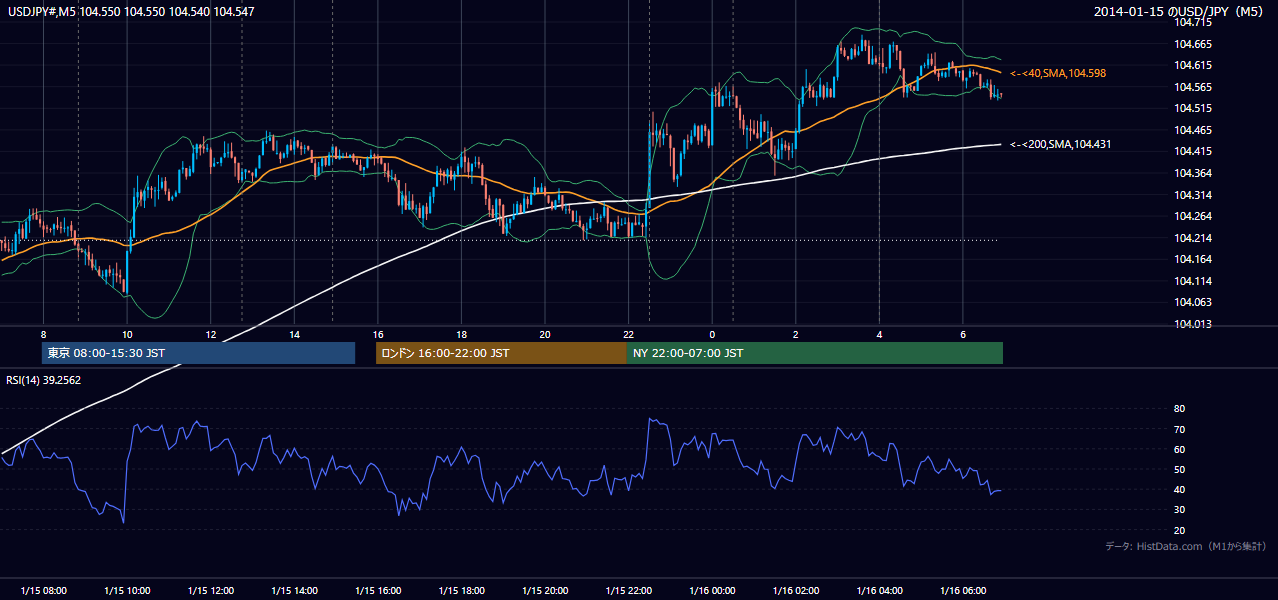The height and width of the screenshot is (600, 1278).
Task: Click price level 104.515 on axis
Action: pos(1195,108)
